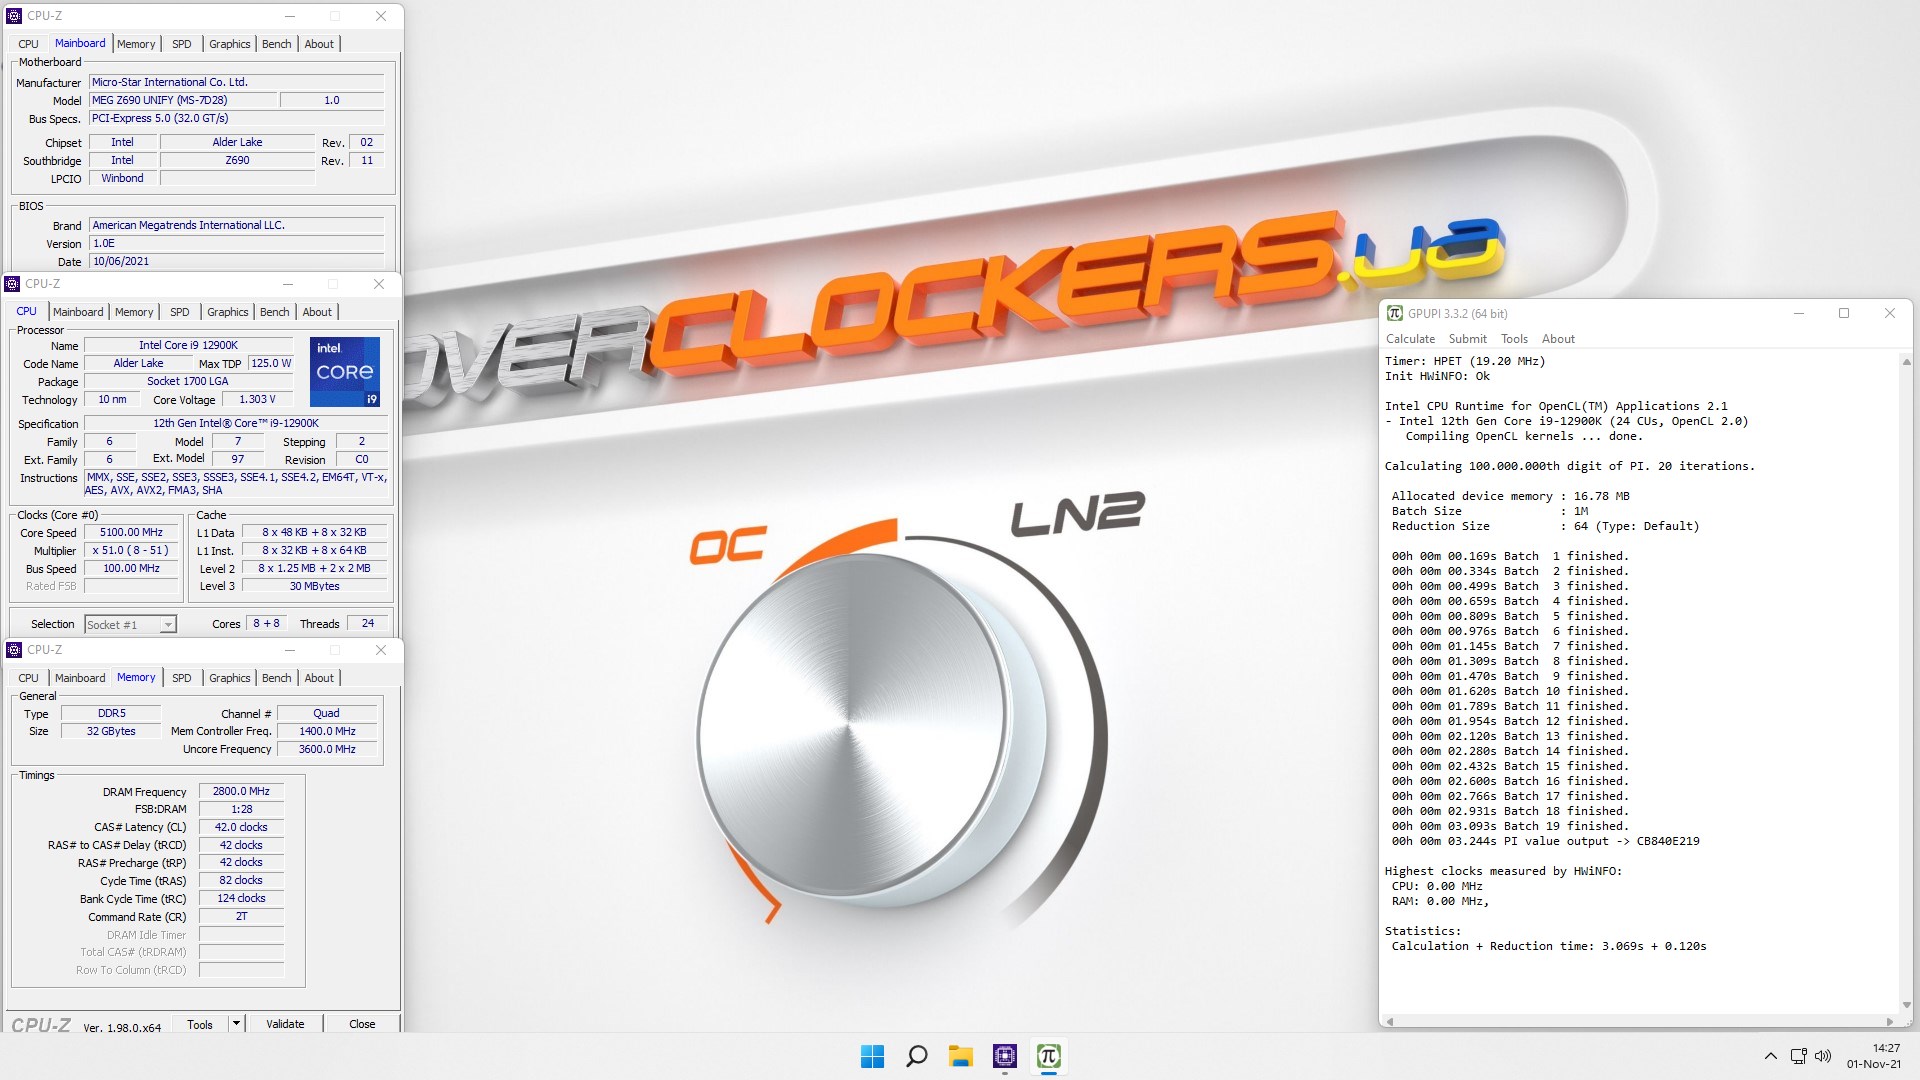Expand the Socket #1 selection dropdown

168,625
